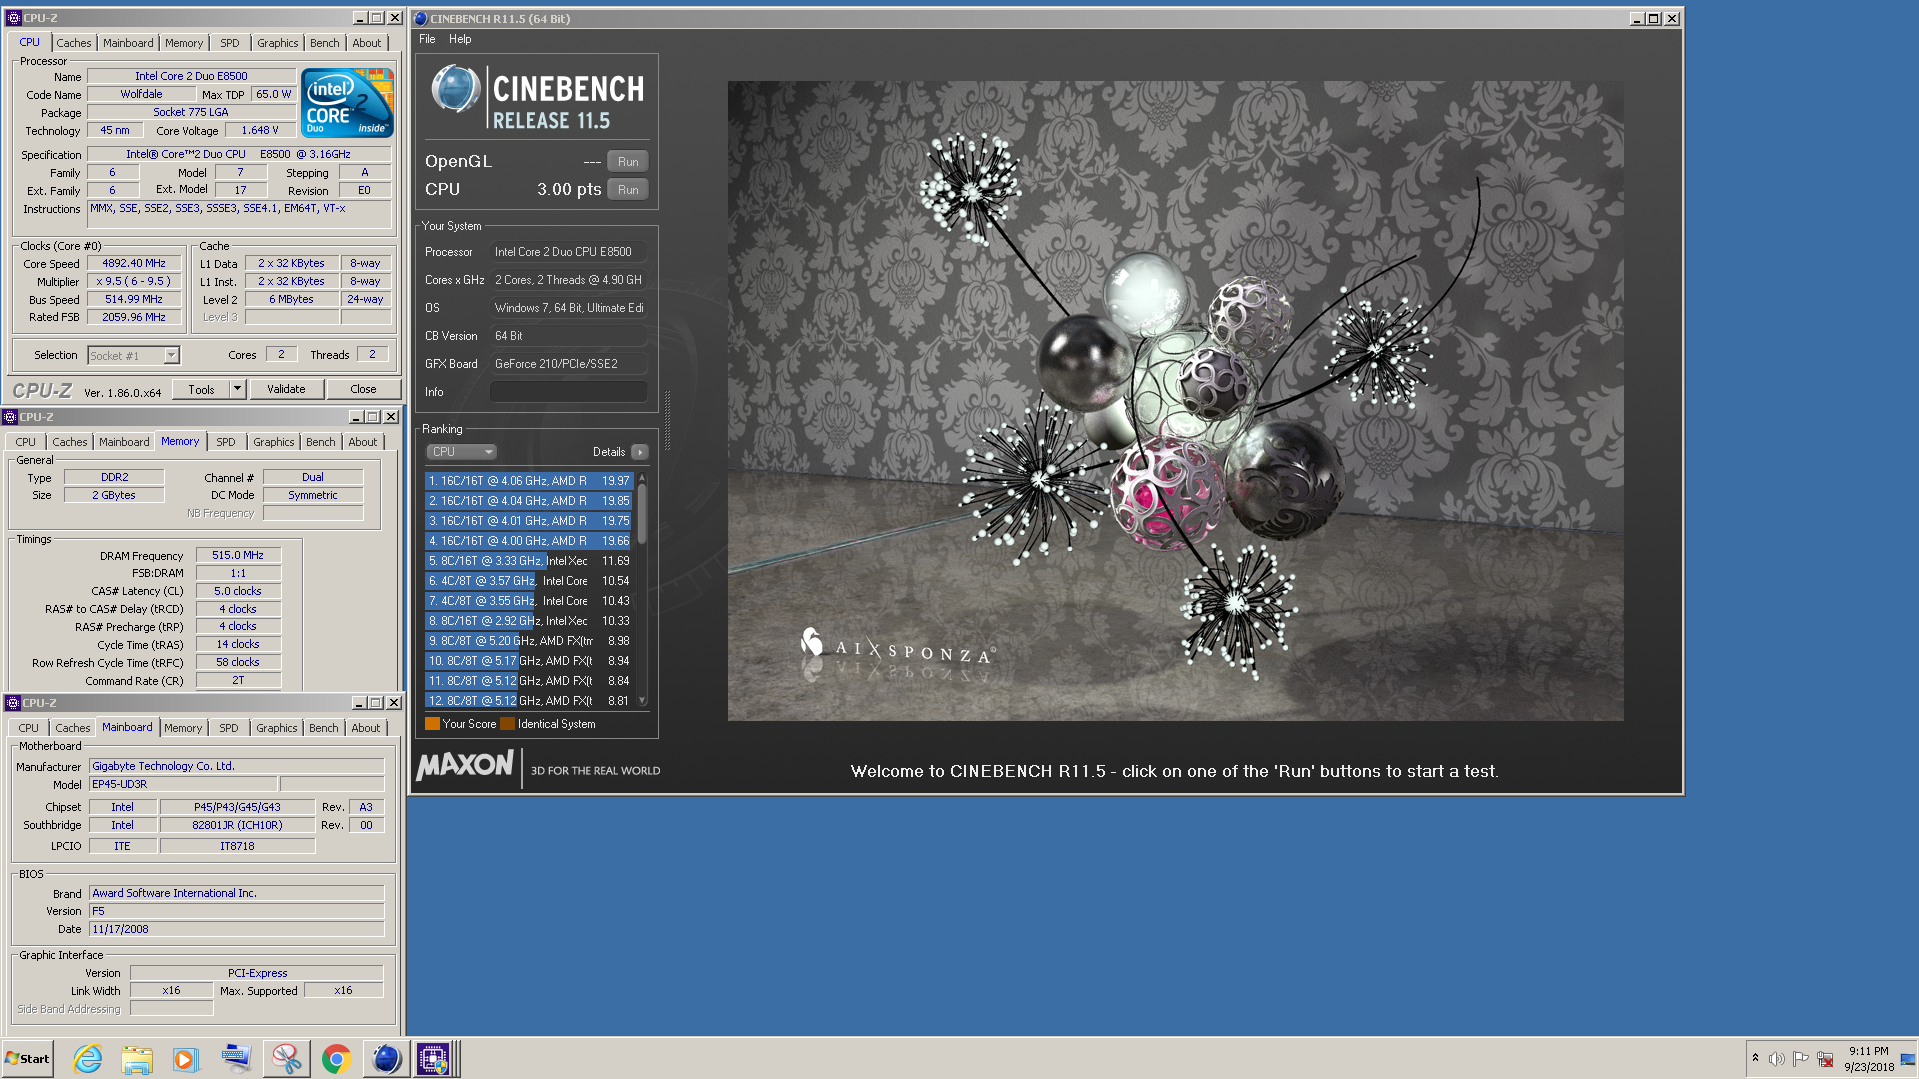Click the Core Speed value 4892.40 MHz
Image resolution: width=1919 pixels, height=1079 pixels.
134,264
